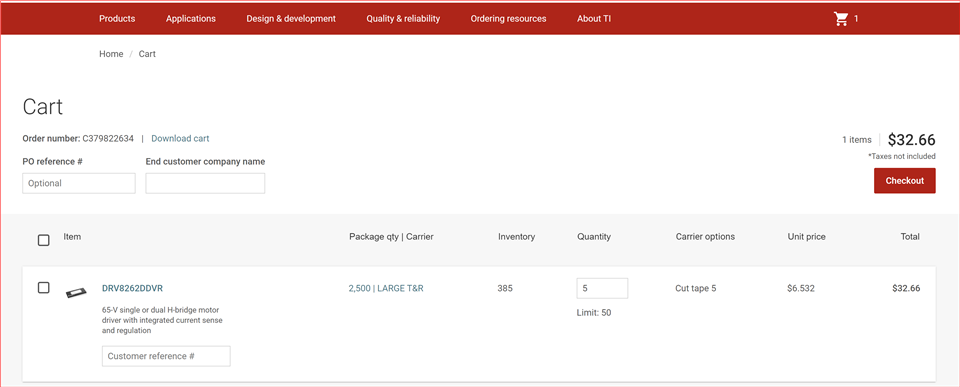Image resolution: width=960 pixels, height=387 pixels.
Task: Check the DRV8262DDVR row checkbox
Action: pos(43,288)
